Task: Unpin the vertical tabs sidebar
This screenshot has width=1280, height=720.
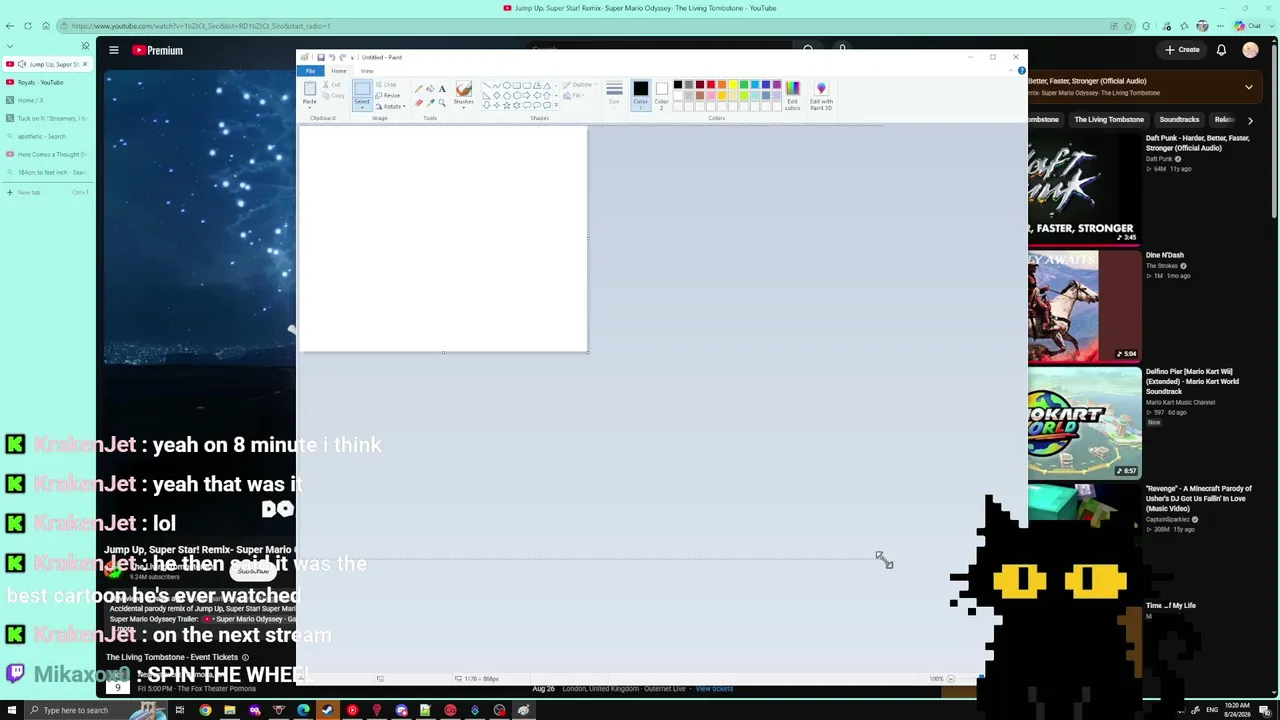Action: tap(85, 45)
